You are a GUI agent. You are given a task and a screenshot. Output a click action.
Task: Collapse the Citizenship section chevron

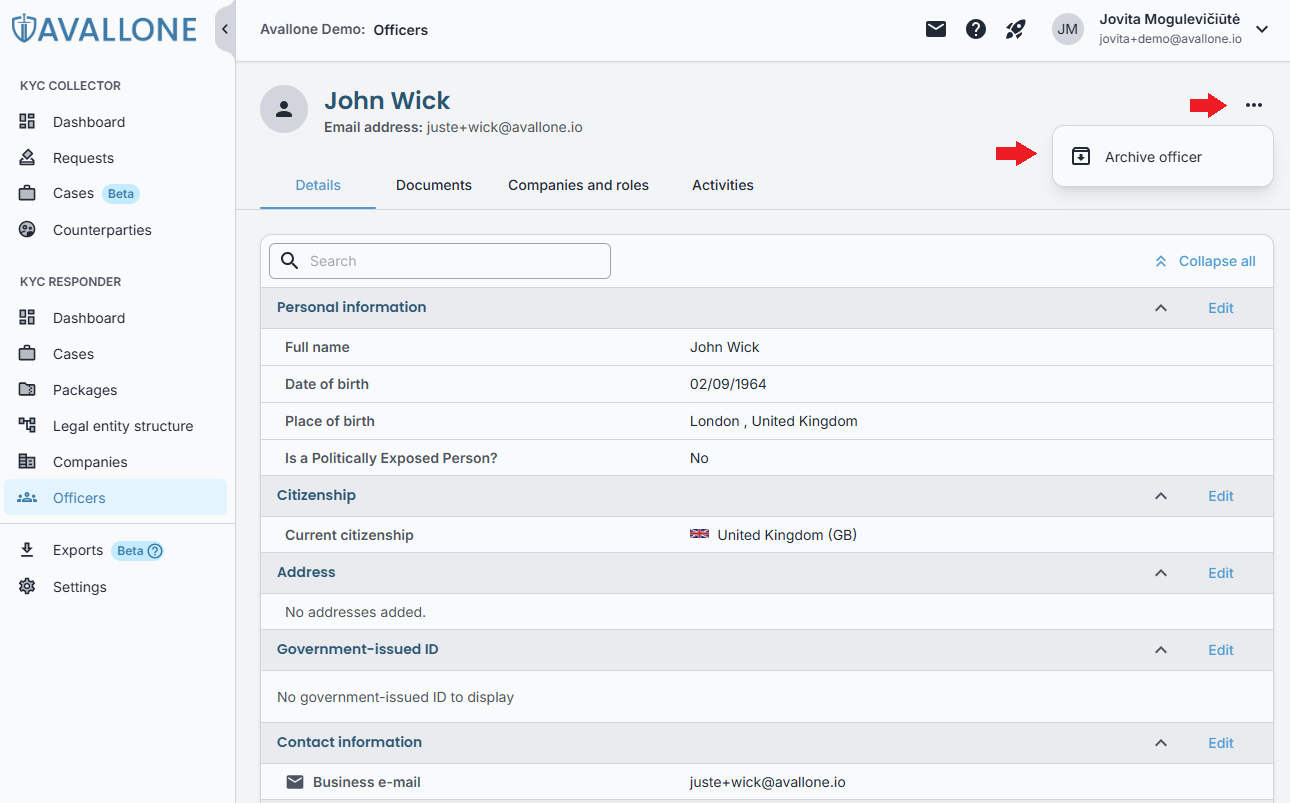(x=1161, y=496)
